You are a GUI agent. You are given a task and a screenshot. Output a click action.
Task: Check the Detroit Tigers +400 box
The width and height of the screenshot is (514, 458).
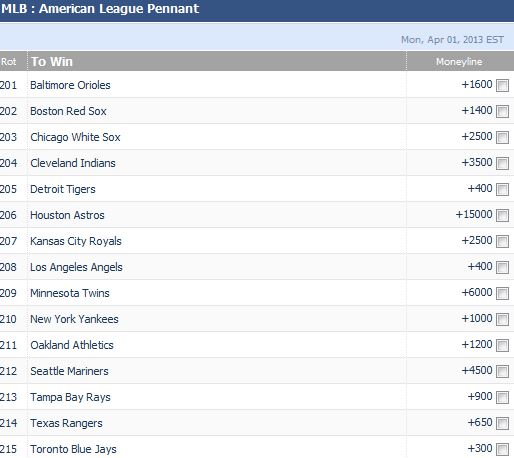pyautogui.click(x=502, y=189)
